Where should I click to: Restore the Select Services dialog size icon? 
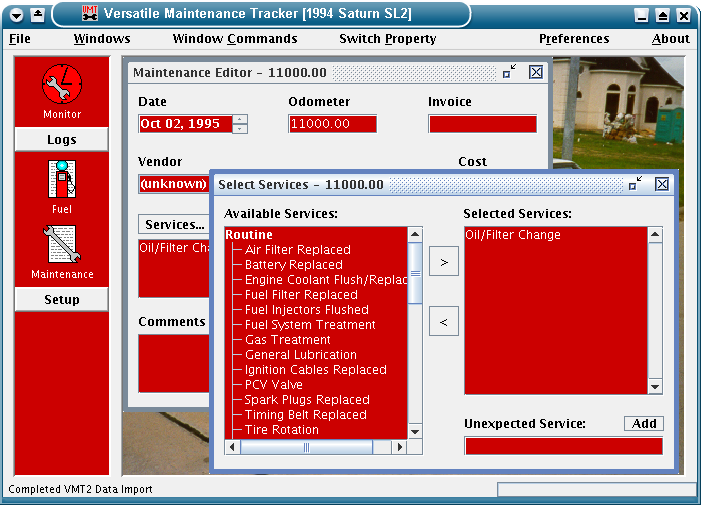(x=636, y=184)
